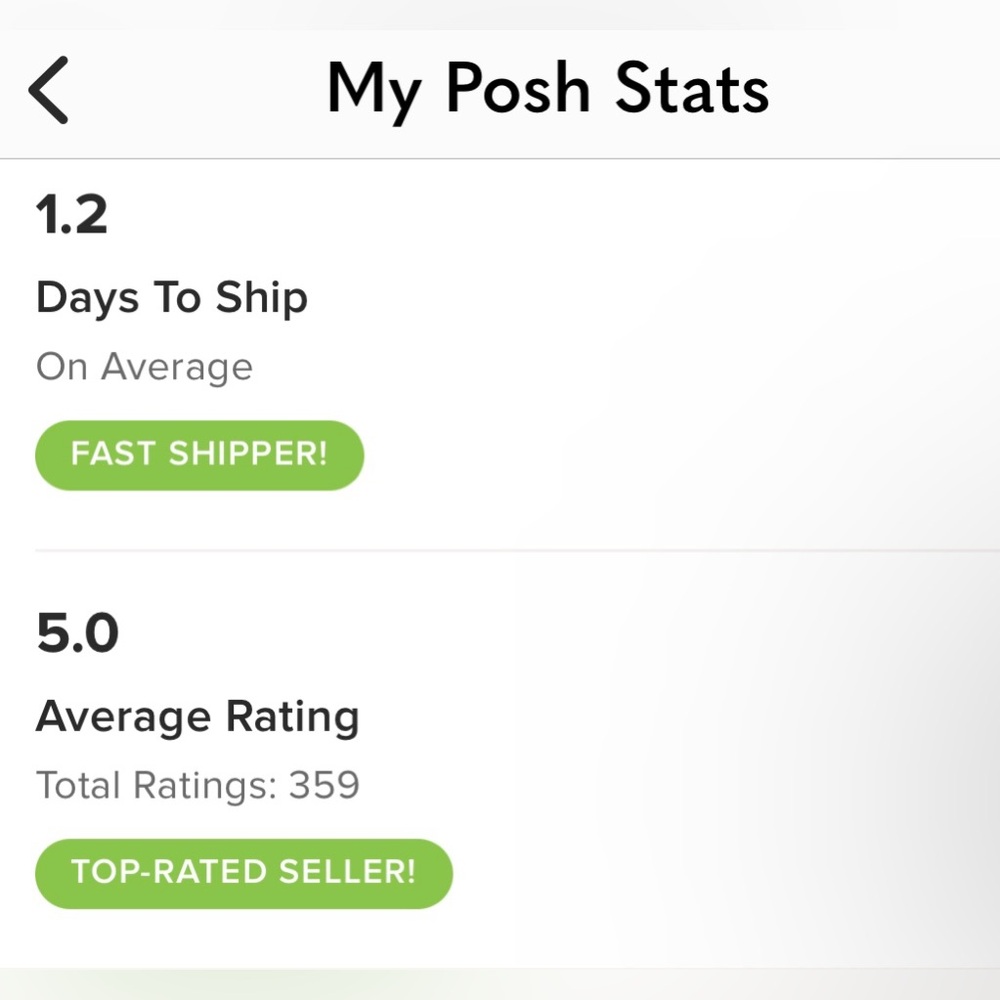Select the 5.0 rating value
This screenshot has height=1000, width=1000.
click(x=77, y=633)
